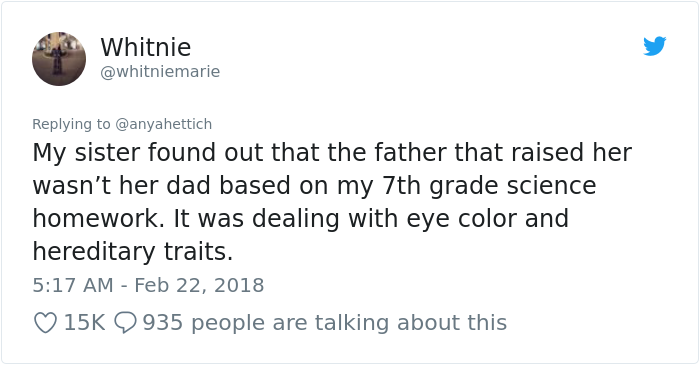Screen dimensions: 700x365
Task: Click the number 935 beside the bubble
Action: (162, 323)
